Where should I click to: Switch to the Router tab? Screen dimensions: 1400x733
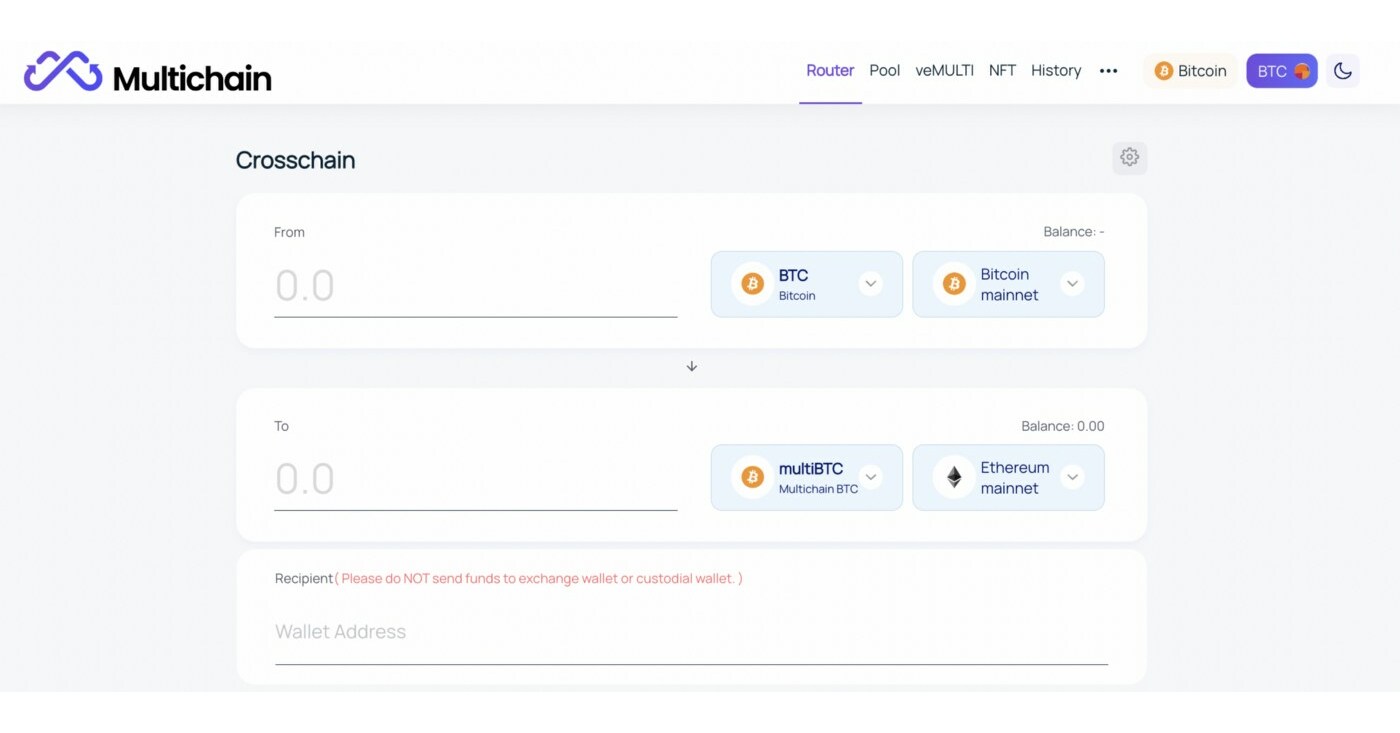coord(830,71)
